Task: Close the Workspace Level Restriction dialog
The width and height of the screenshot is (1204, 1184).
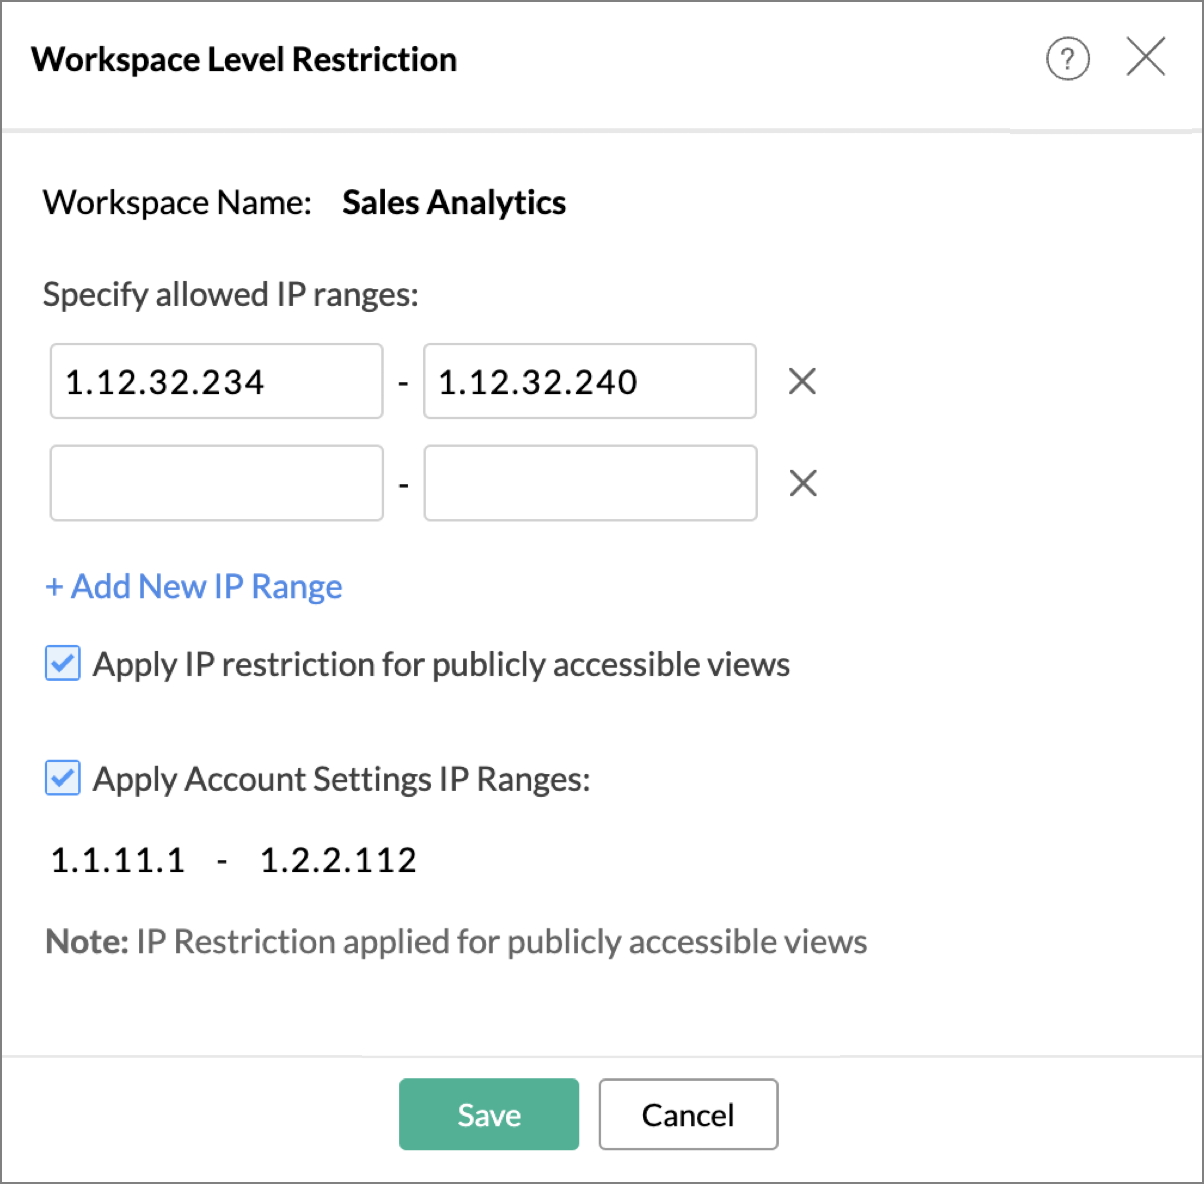Action: click(1145, 57)
